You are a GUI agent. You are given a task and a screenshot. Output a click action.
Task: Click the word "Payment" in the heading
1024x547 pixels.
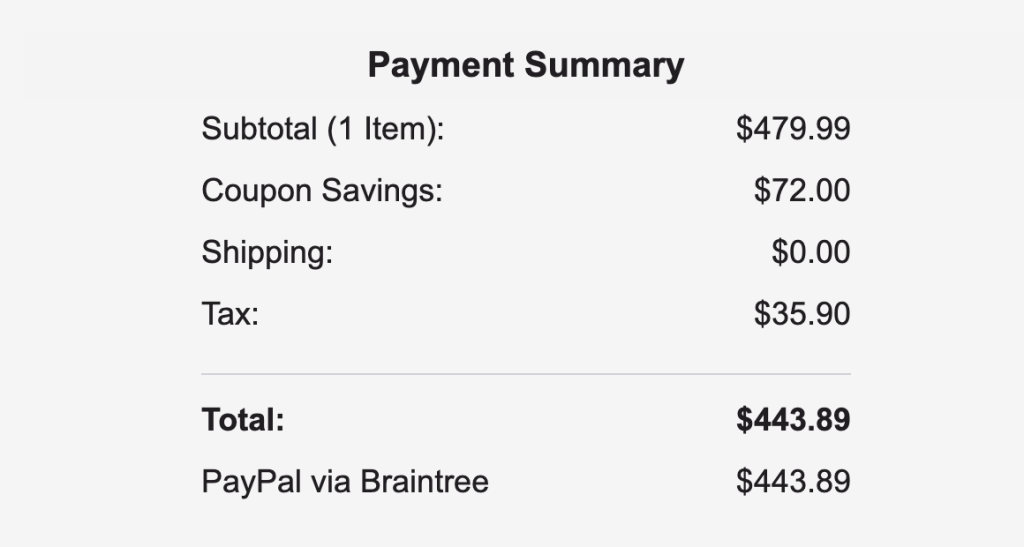click(441, 66)
